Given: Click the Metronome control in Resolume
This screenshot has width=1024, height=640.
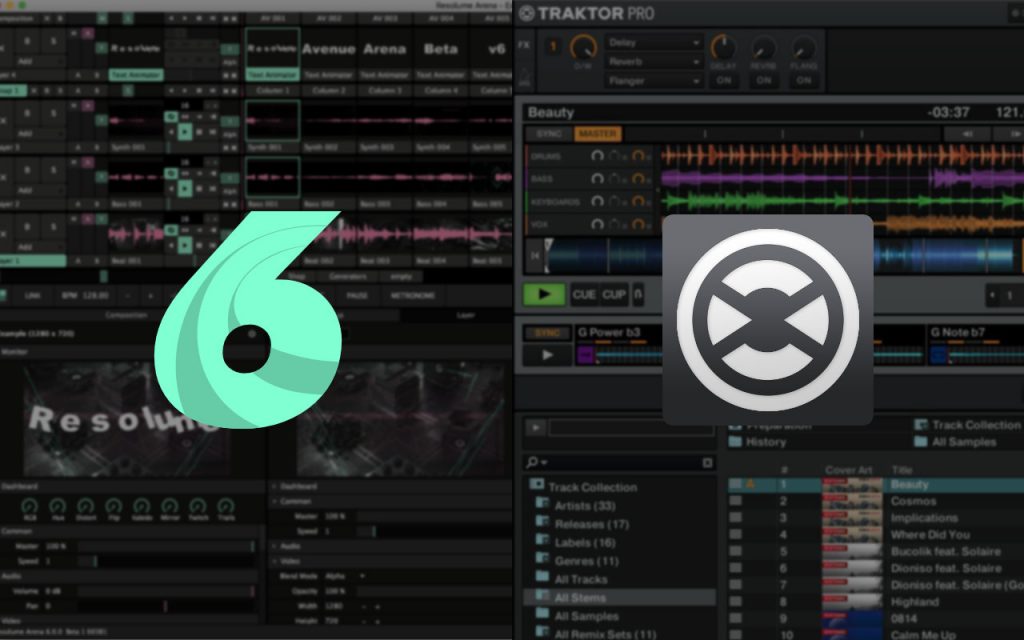Looking at the screenshot, I should tap(411, 296).
